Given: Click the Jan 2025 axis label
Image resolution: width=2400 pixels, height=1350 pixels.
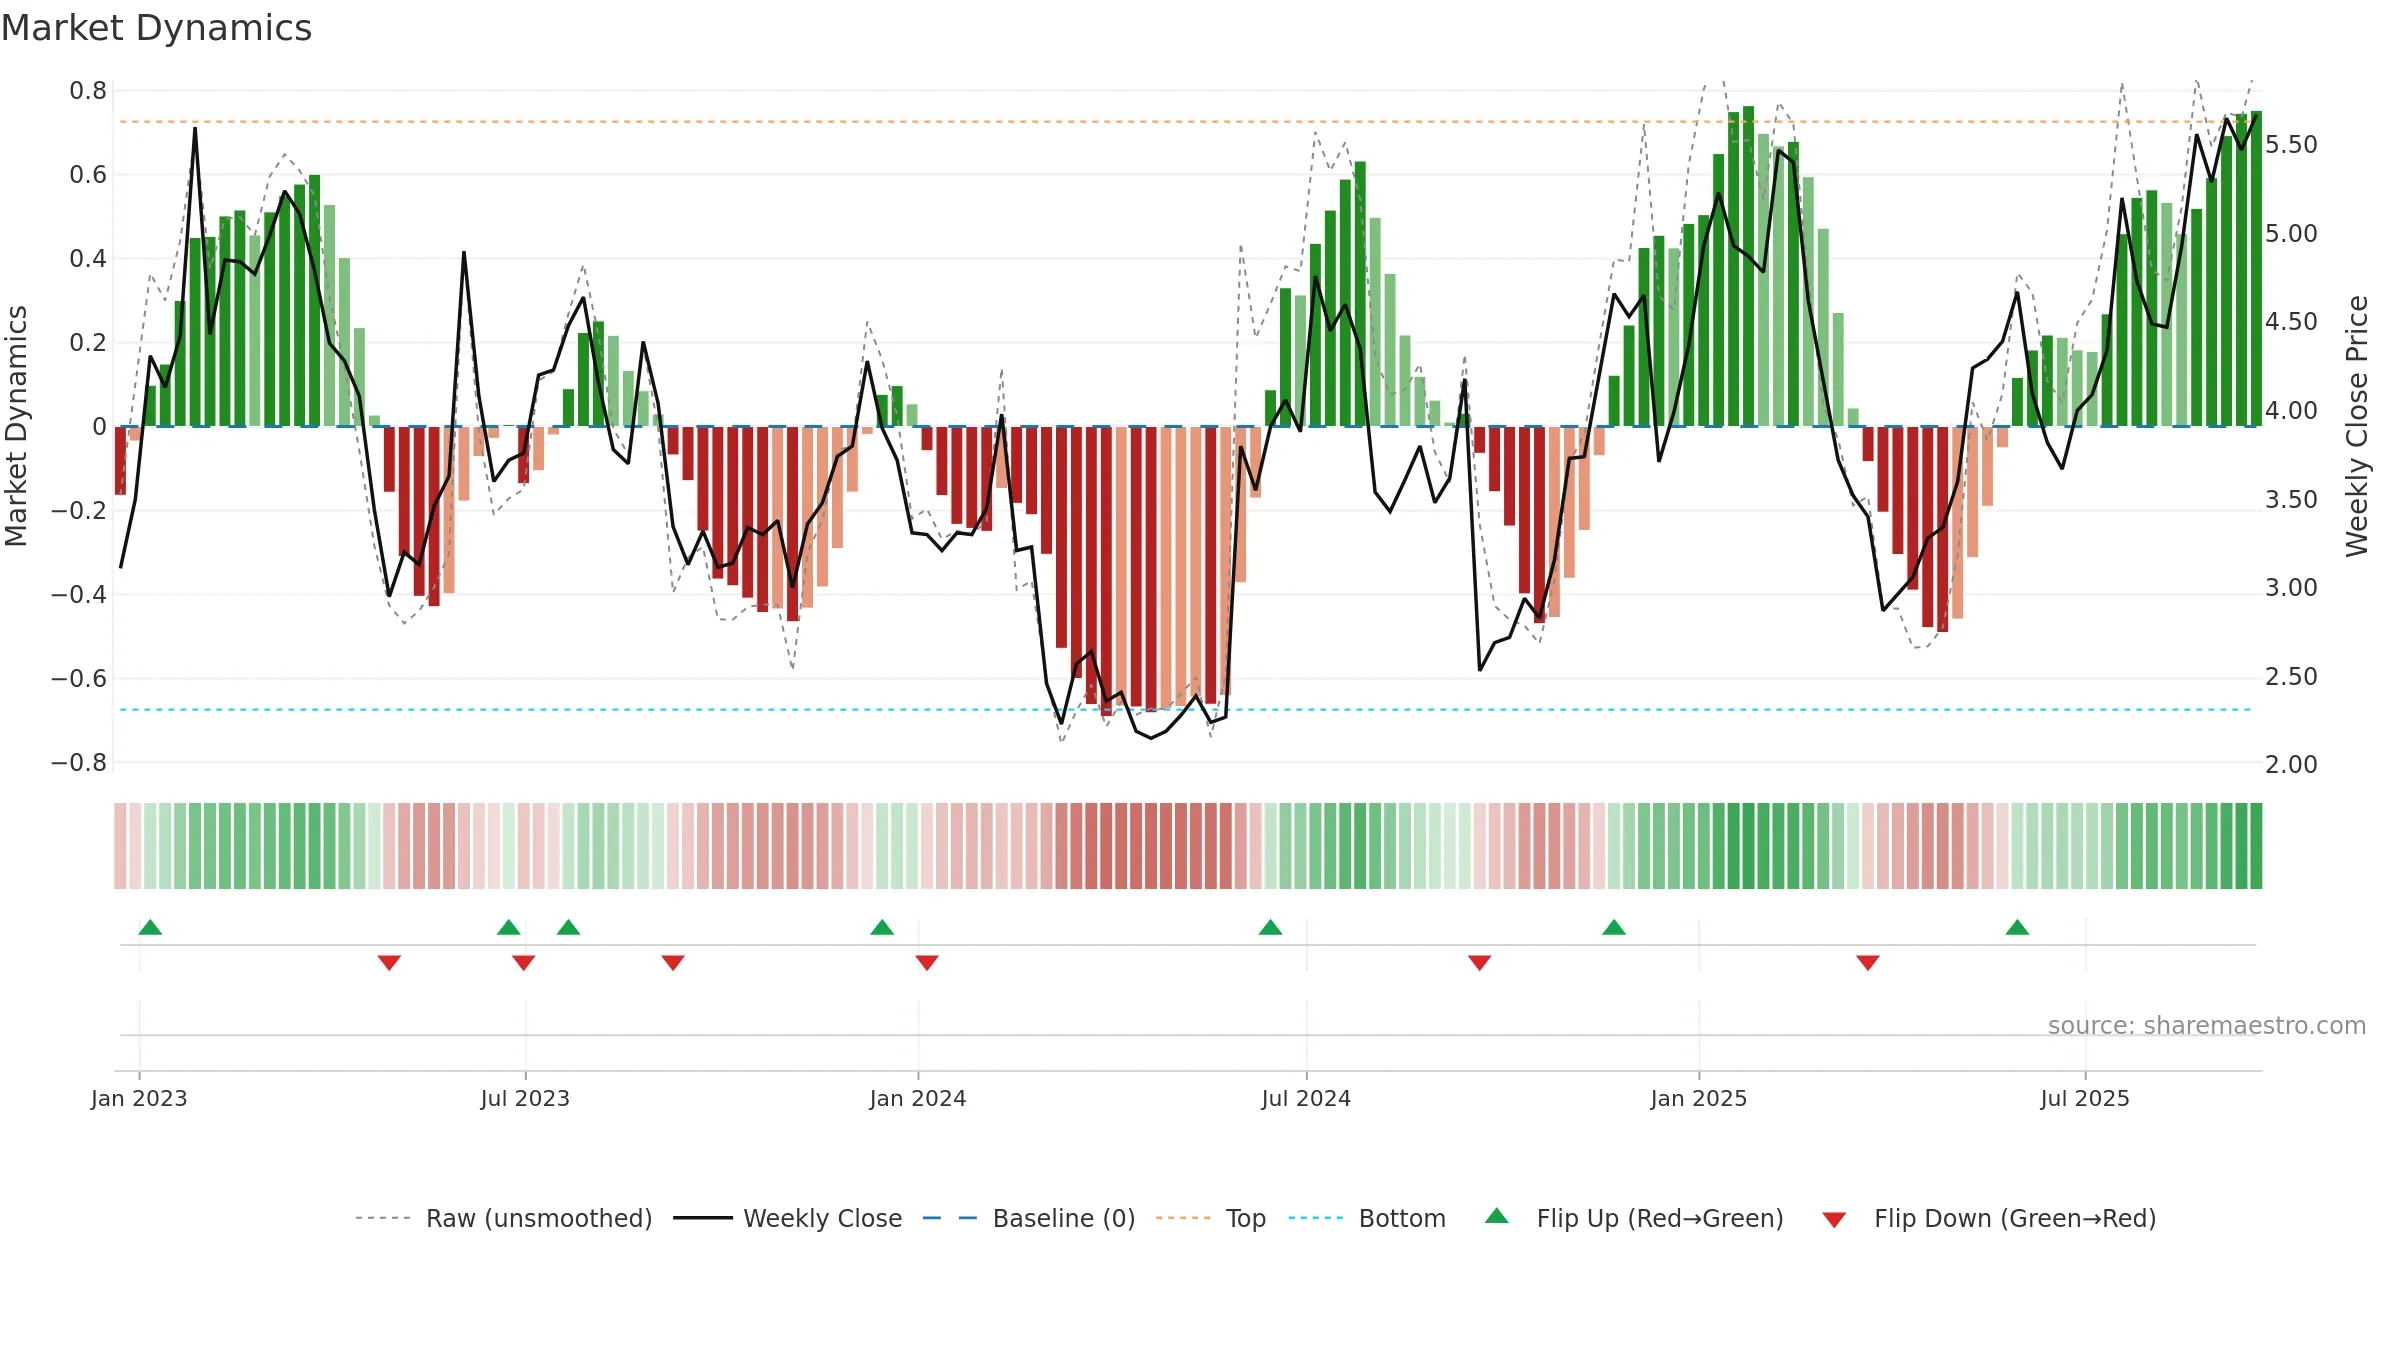Looking at the screenshot, I should 1699,1098.
